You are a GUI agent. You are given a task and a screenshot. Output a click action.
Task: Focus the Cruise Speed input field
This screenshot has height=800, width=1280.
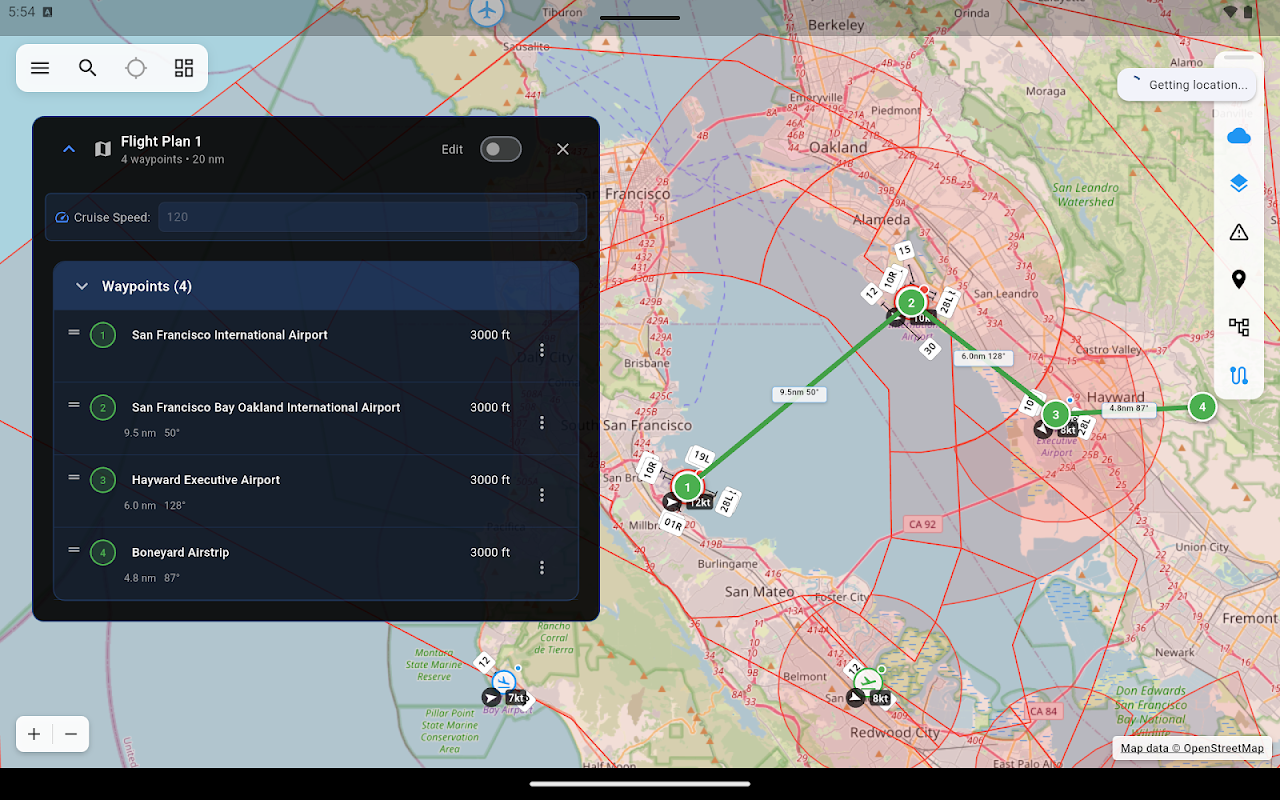pyautogui.click(x=368, y=217)
